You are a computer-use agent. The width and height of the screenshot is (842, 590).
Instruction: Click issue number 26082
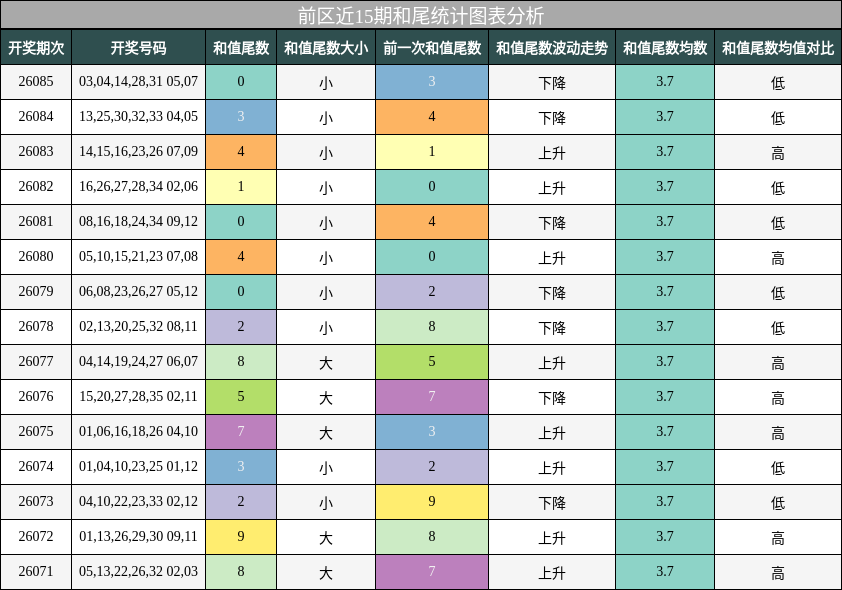(36, 186)
